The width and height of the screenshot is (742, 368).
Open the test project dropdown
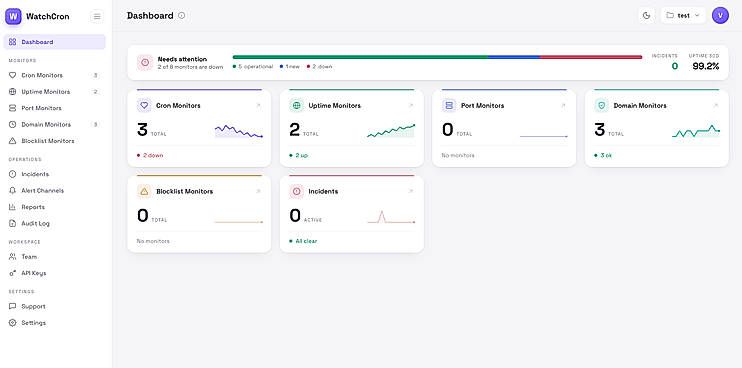(x=683, y=16)
